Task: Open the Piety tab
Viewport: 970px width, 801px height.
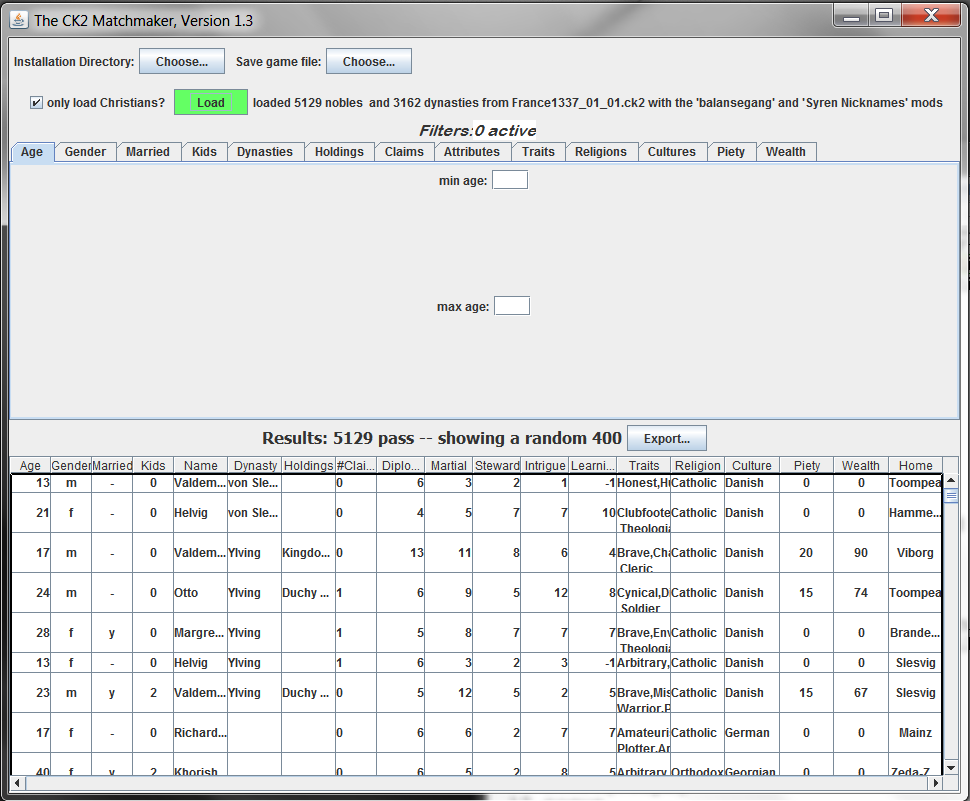Action: 731,152
